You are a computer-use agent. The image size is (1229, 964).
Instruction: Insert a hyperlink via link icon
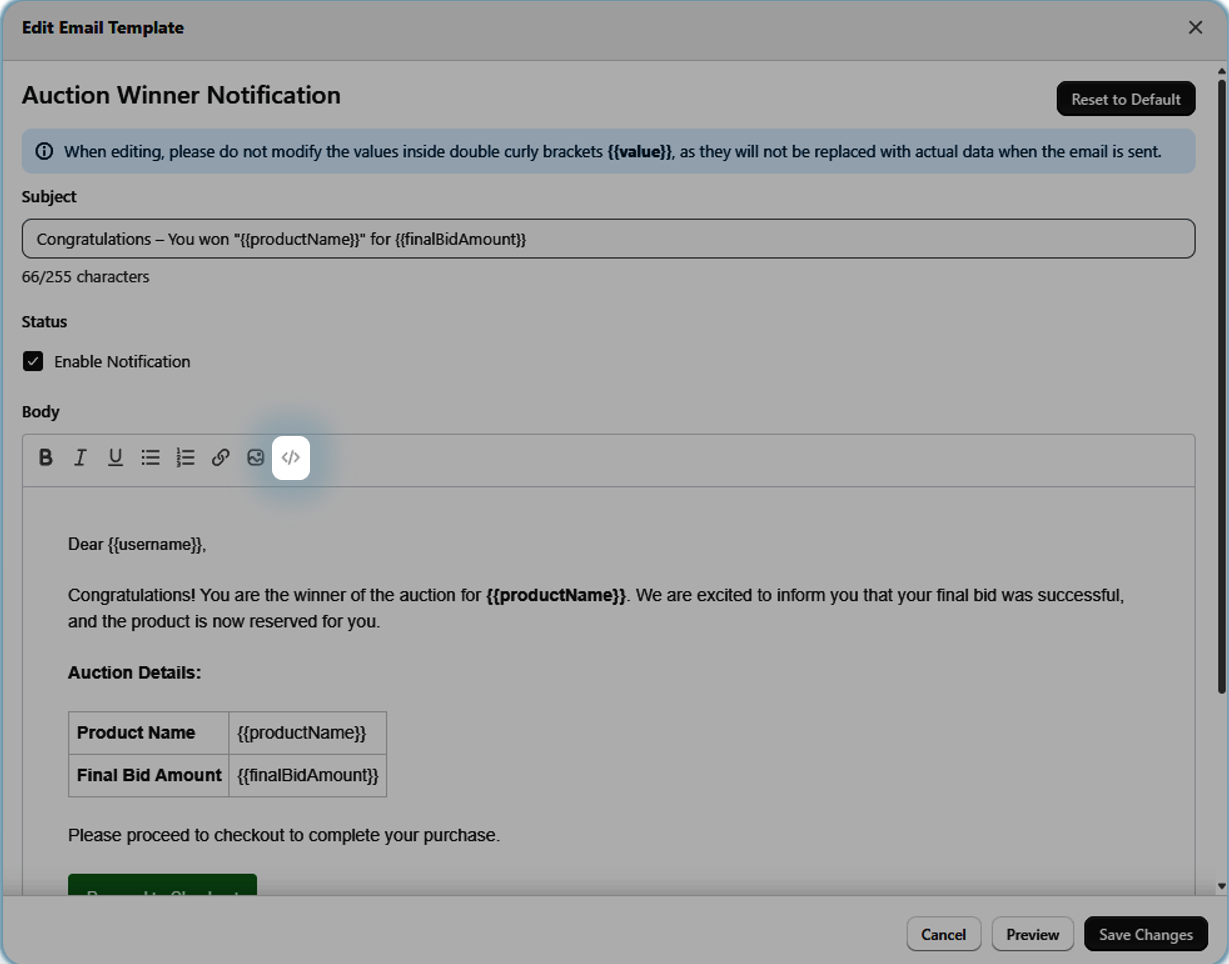tap(220, 457)
